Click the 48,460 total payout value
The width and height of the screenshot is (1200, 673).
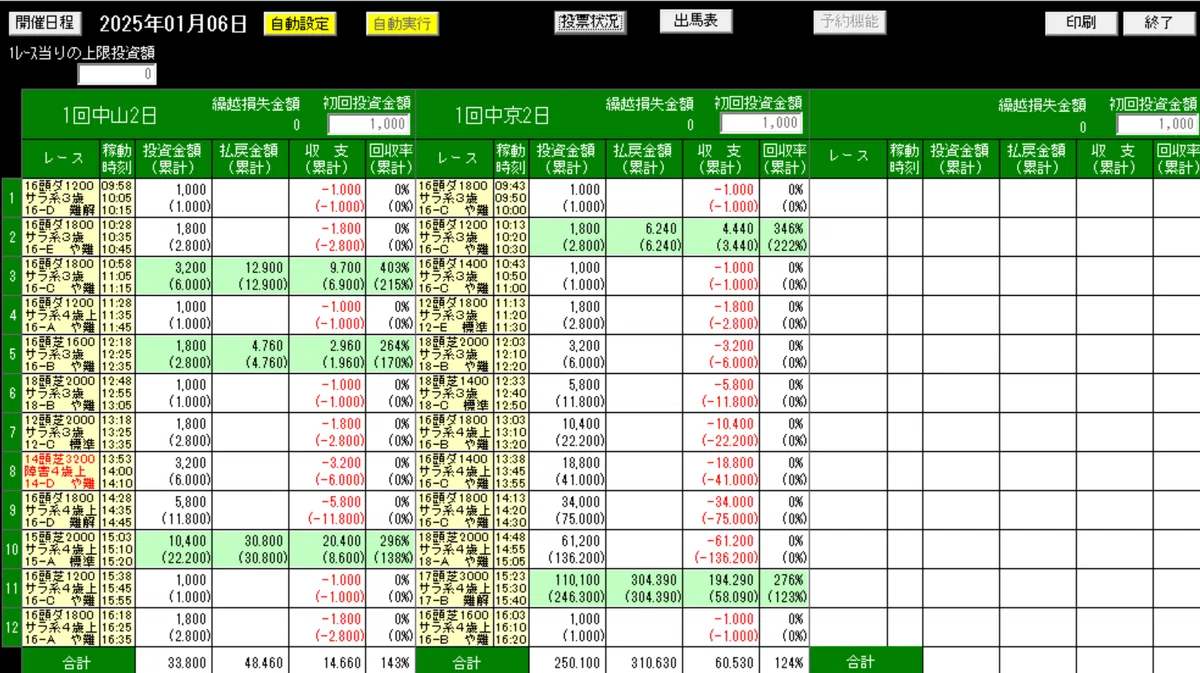263,662
